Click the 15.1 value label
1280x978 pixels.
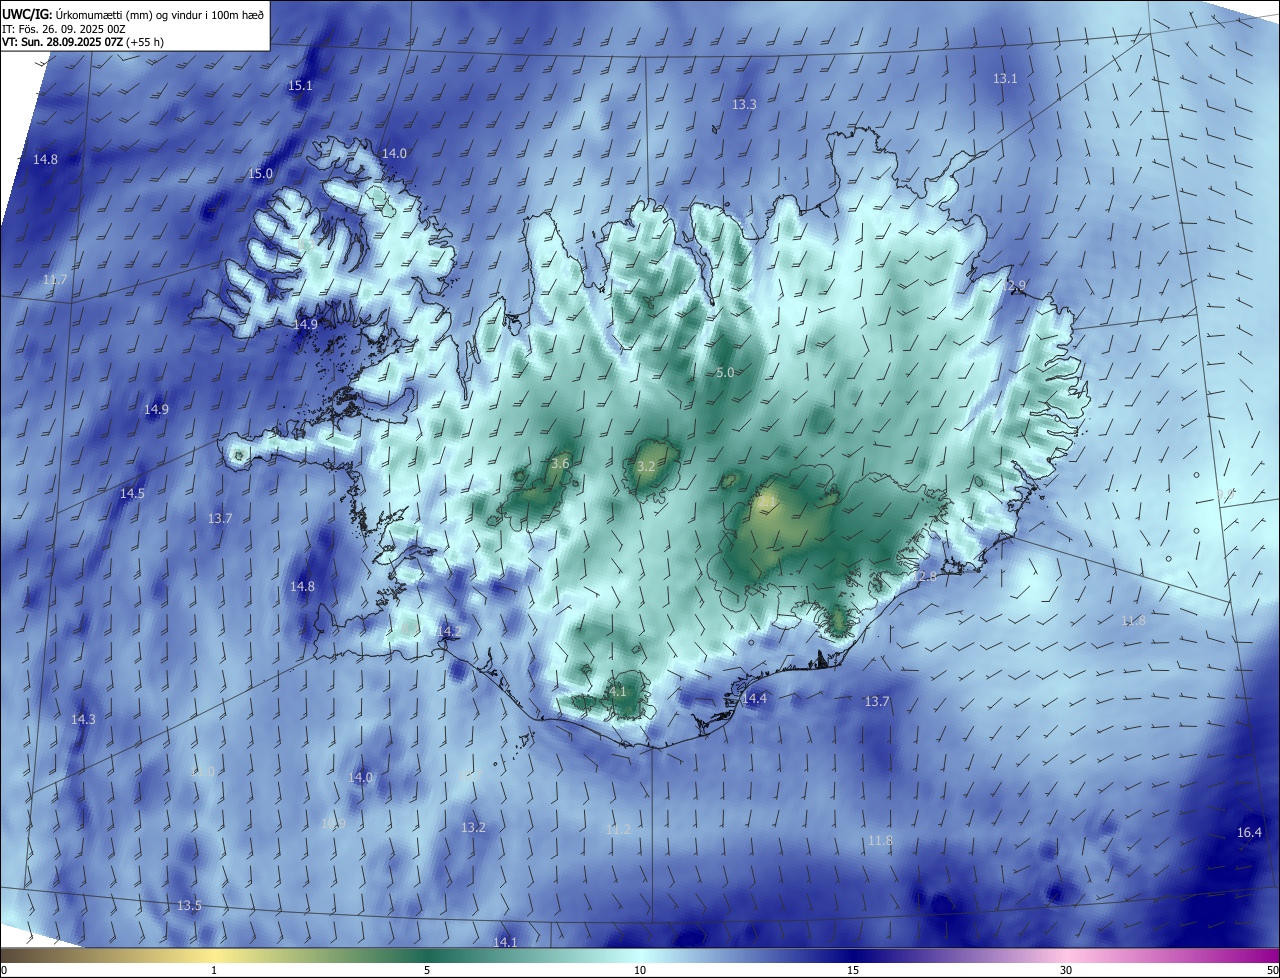pos(300,86)
